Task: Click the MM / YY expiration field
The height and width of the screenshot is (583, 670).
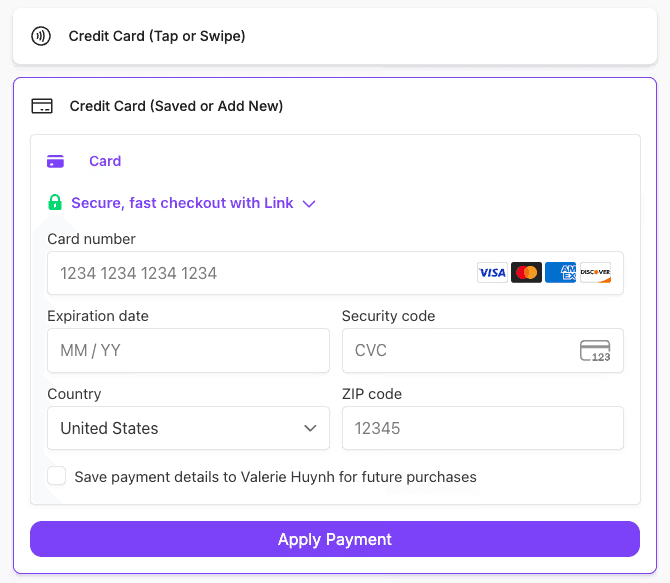Action: coord(188,351)
